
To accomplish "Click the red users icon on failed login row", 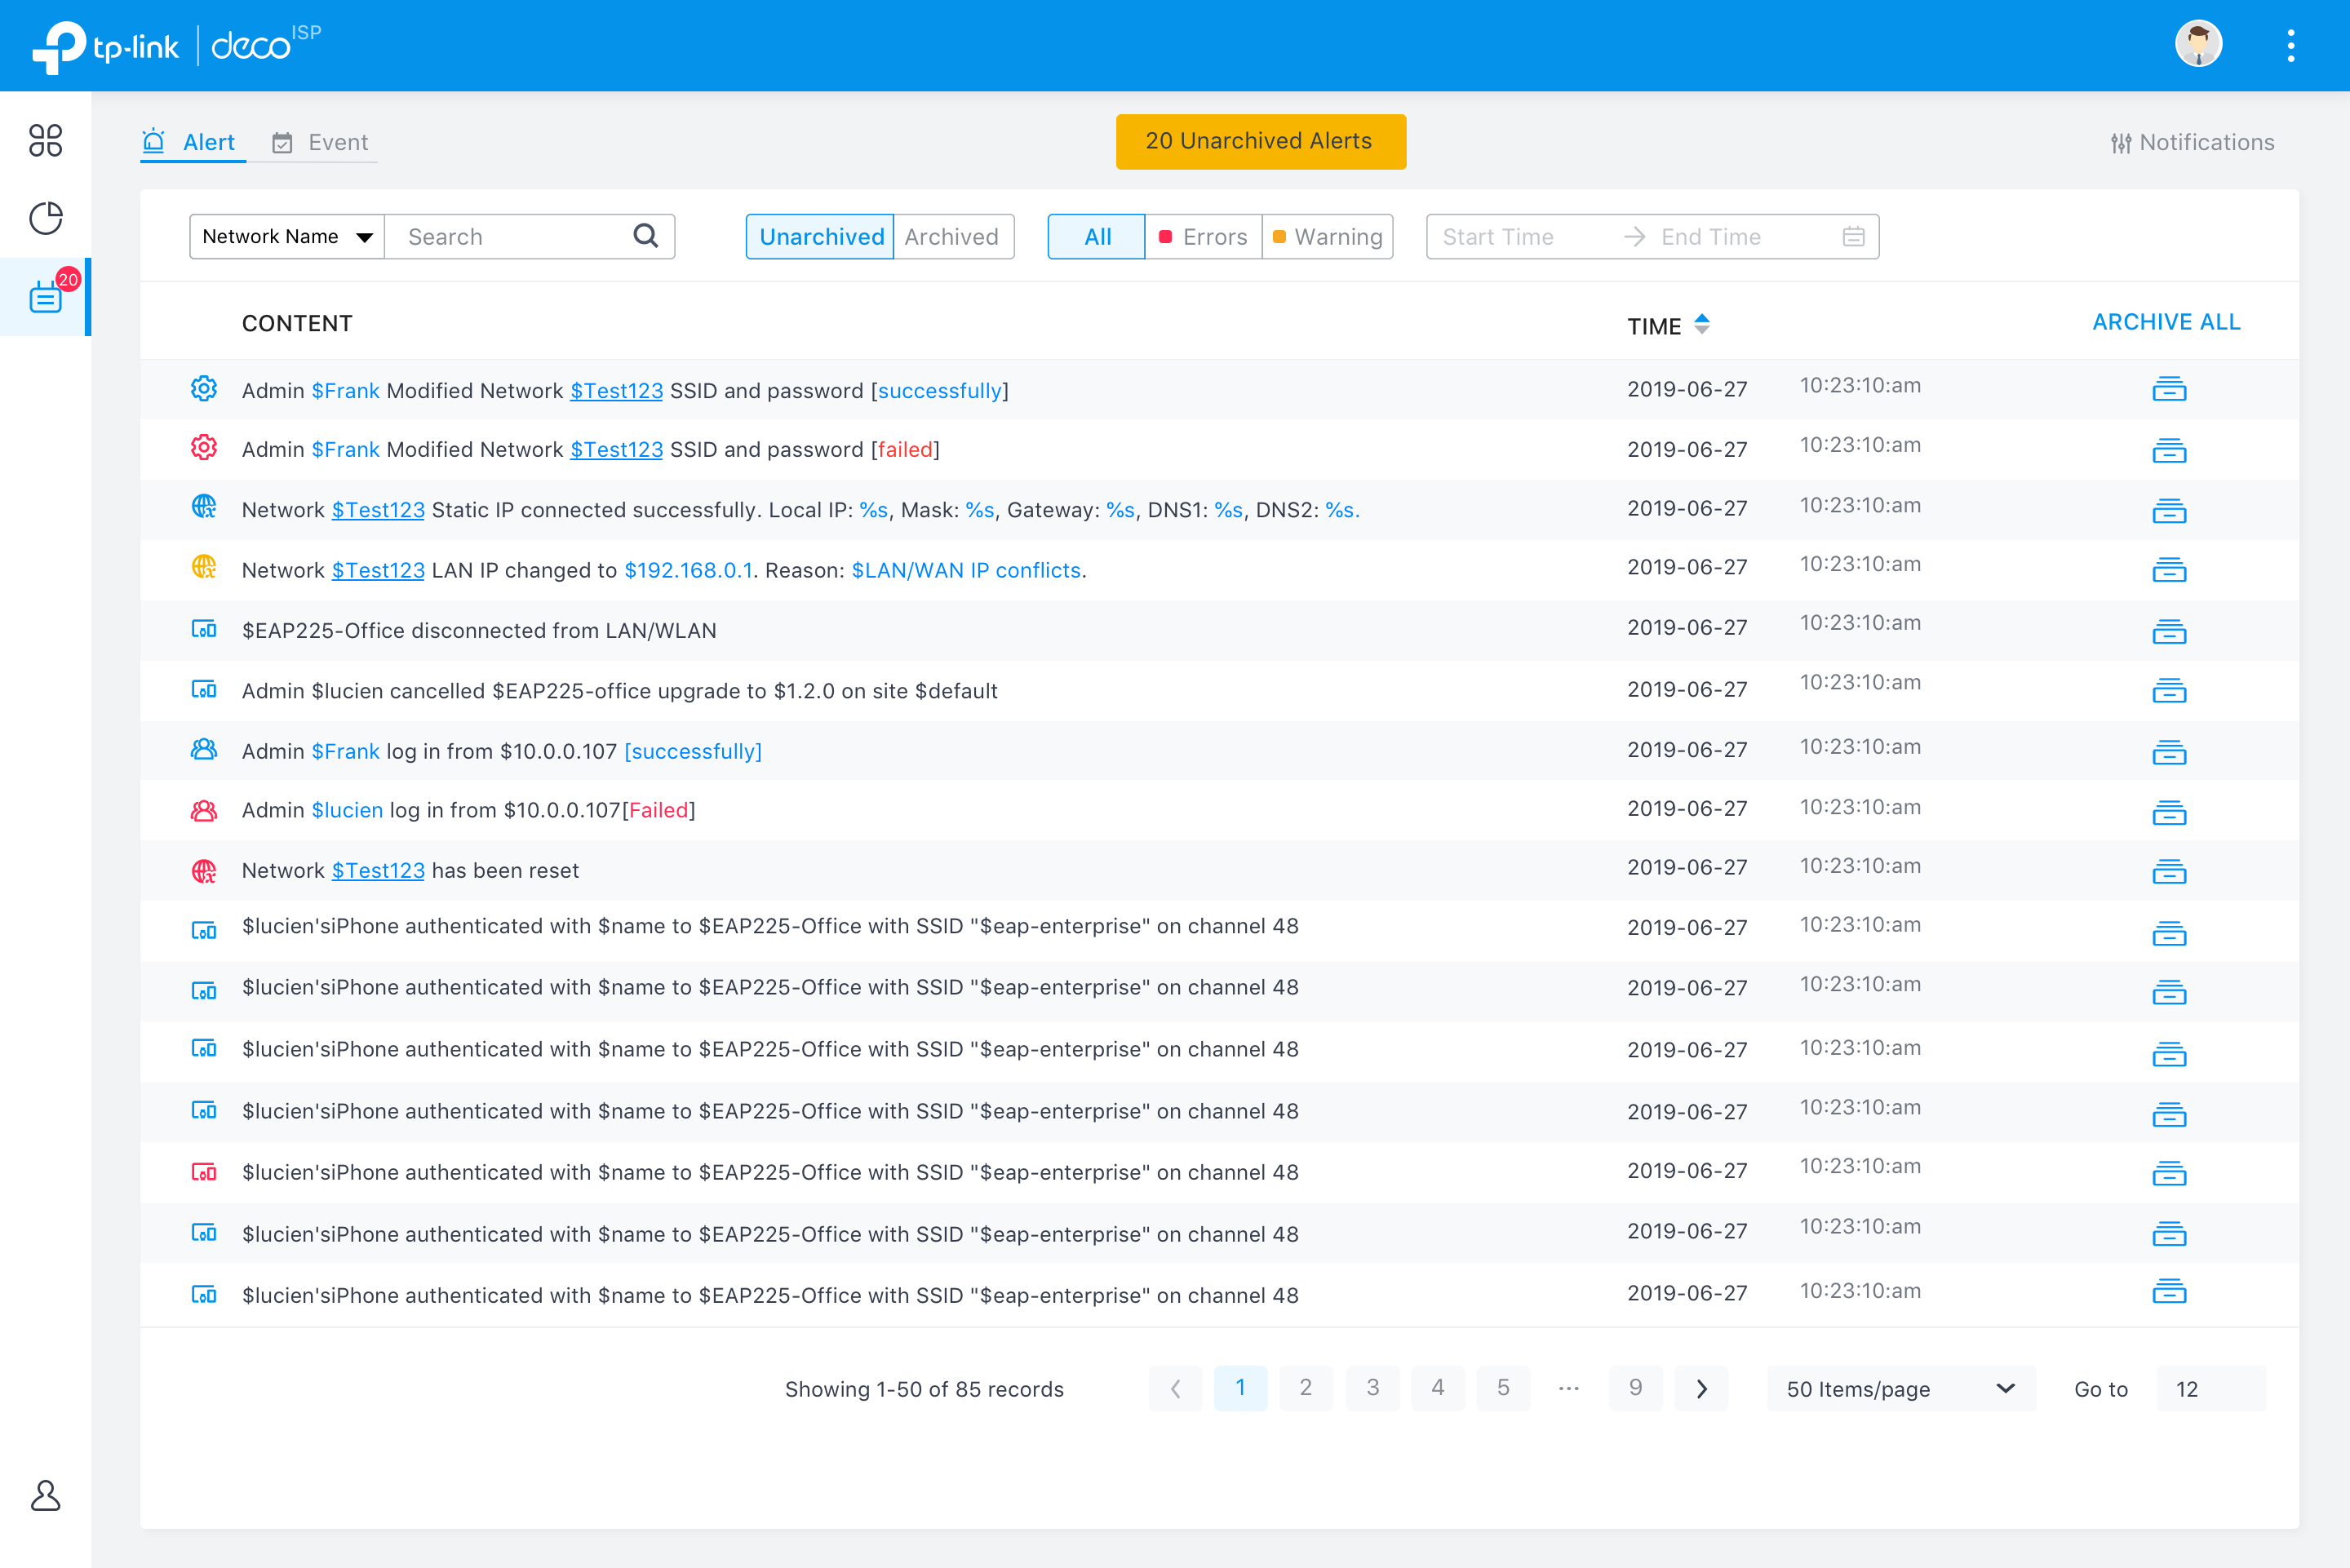I will pyautogui.click(x=204, y=810).
